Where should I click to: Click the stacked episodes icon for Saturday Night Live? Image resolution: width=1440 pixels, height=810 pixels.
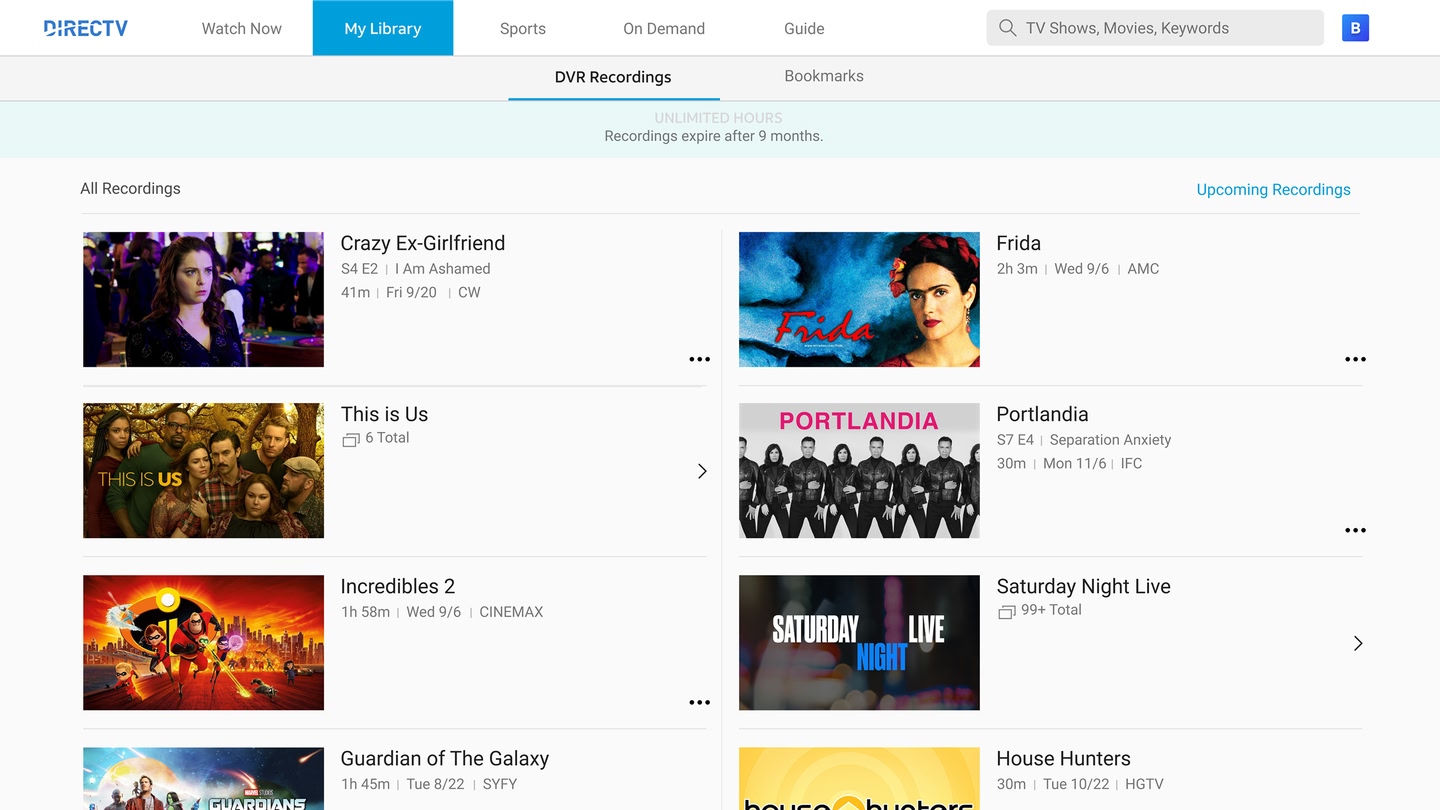click(x=1006, y=611)
